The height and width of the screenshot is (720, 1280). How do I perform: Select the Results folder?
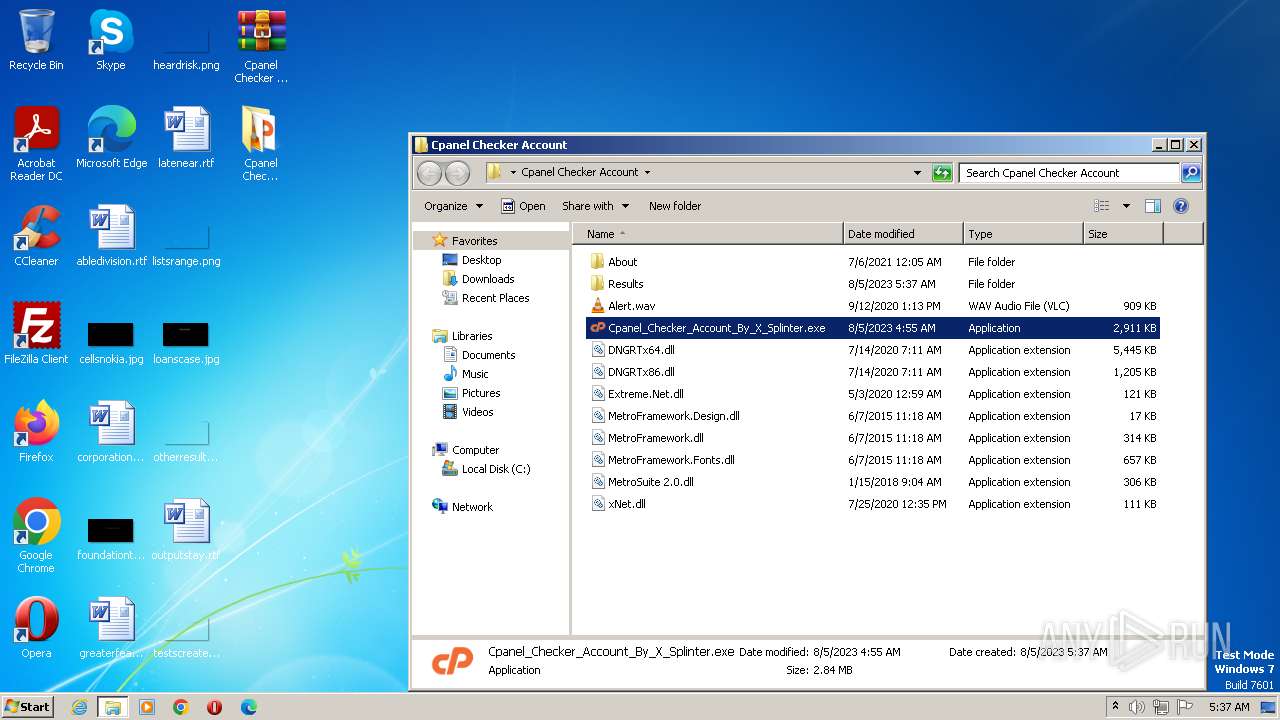(x=873, y=284)
